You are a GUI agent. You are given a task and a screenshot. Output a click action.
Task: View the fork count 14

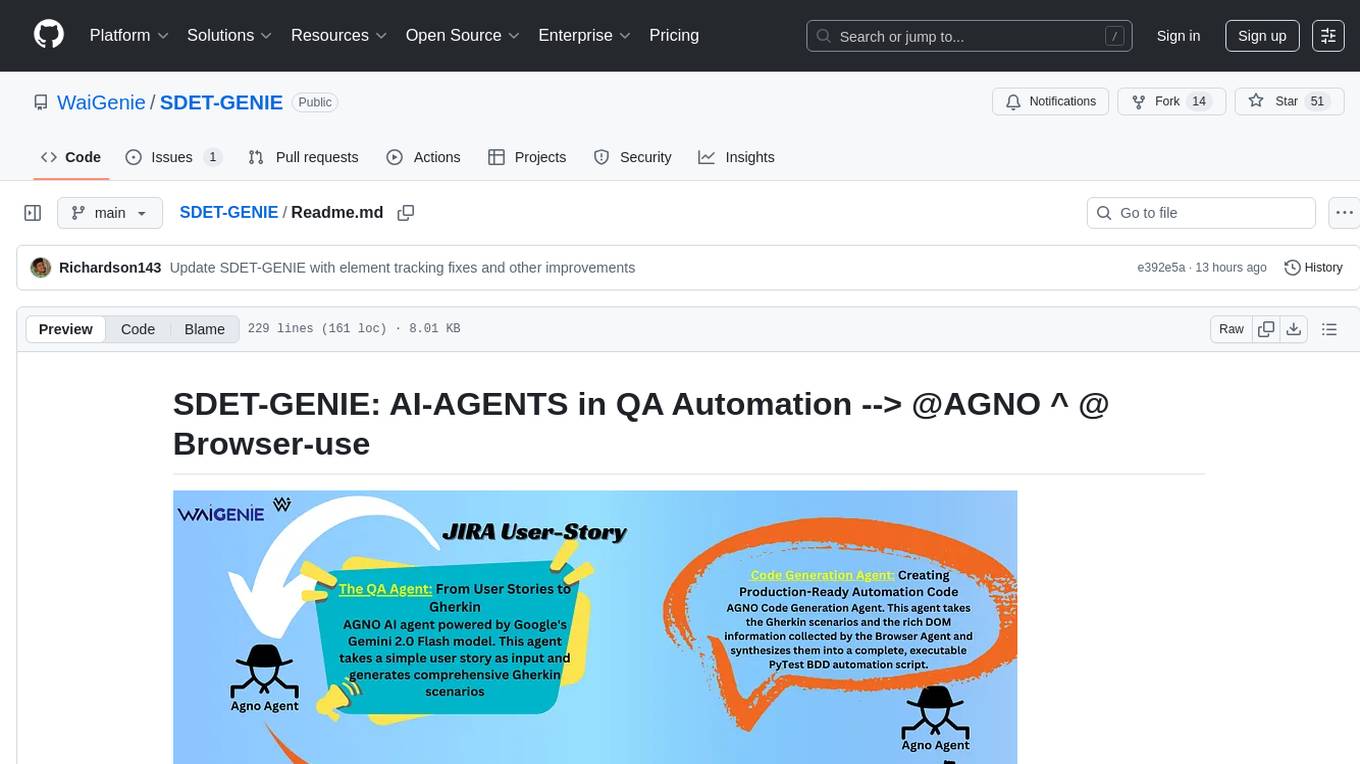tap(1200, 101)
